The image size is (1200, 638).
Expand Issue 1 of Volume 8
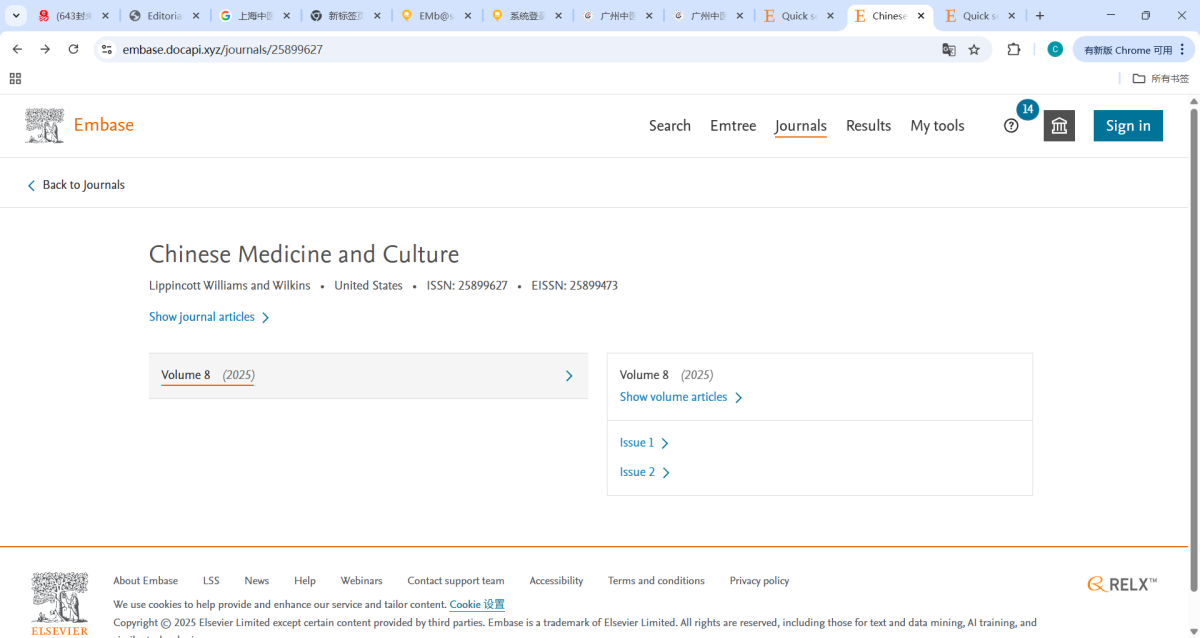[x=644, y=443]
